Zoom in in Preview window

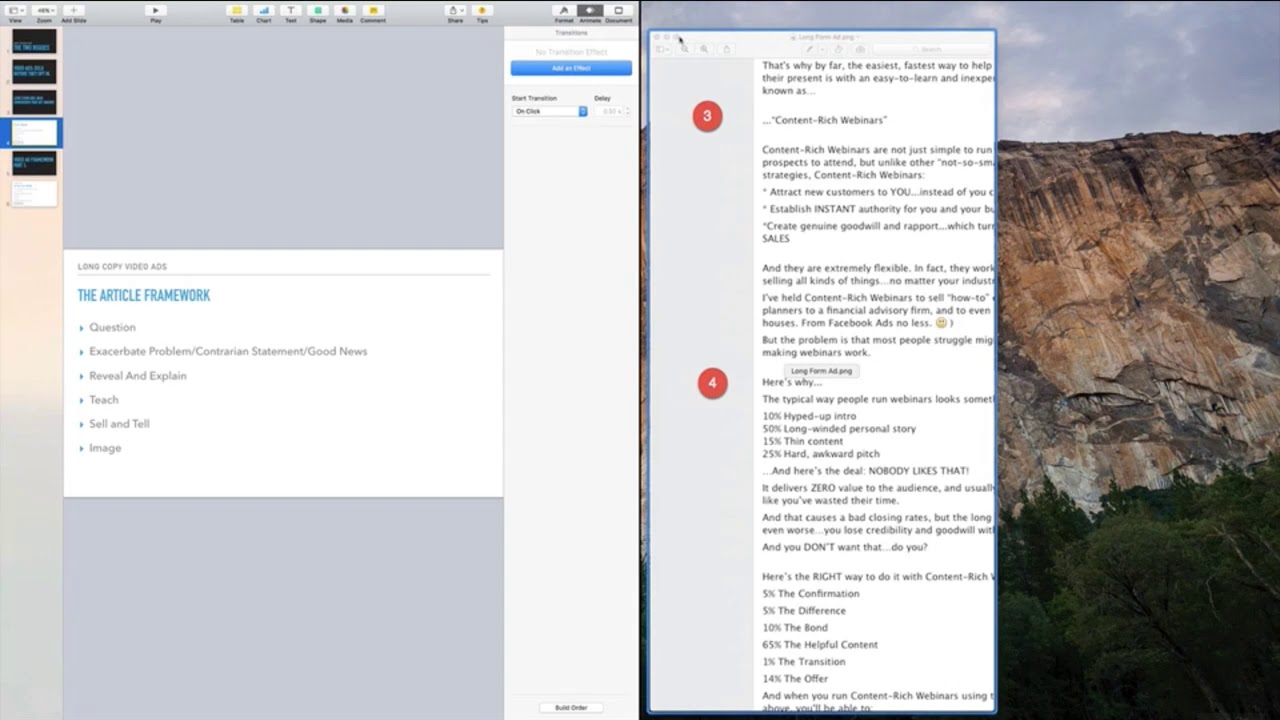(x=704, y=49)
